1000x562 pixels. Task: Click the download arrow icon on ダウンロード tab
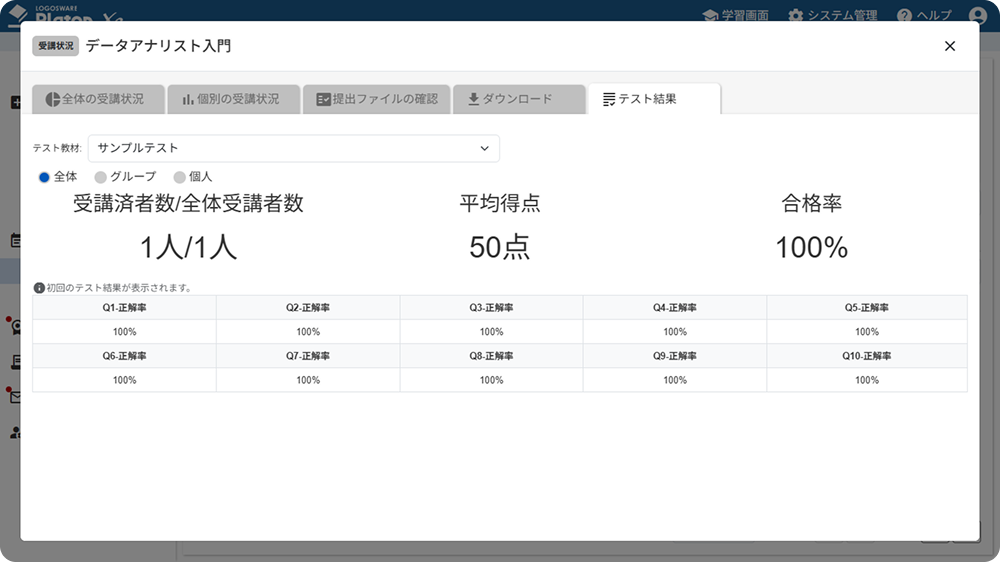(x=474, y=99)
